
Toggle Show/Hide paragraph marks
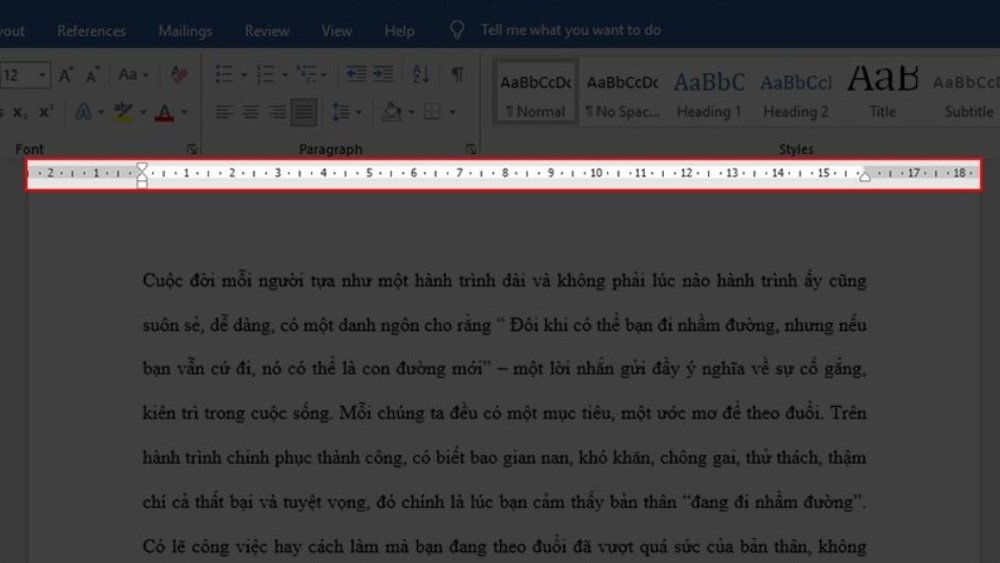(x=457, y=75)
